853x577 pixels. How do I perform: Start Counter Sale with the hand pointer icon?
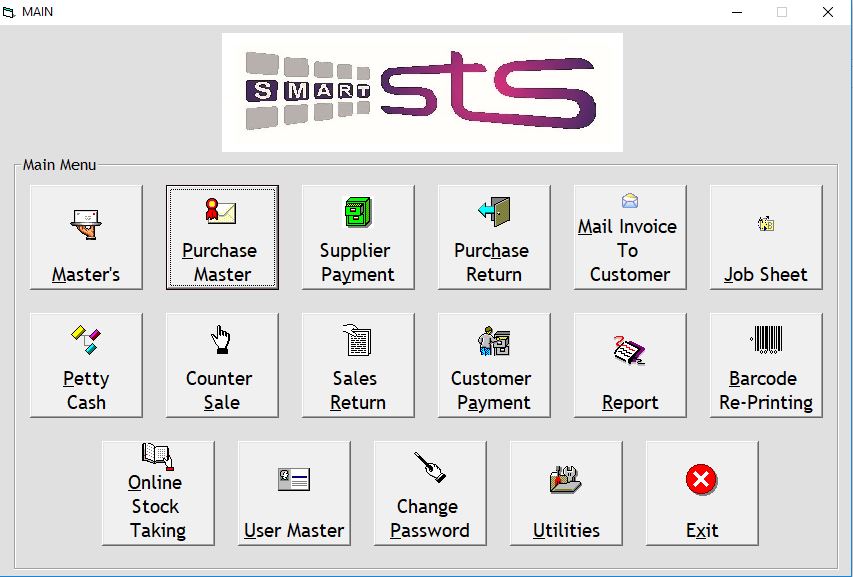tap(222, 365)
